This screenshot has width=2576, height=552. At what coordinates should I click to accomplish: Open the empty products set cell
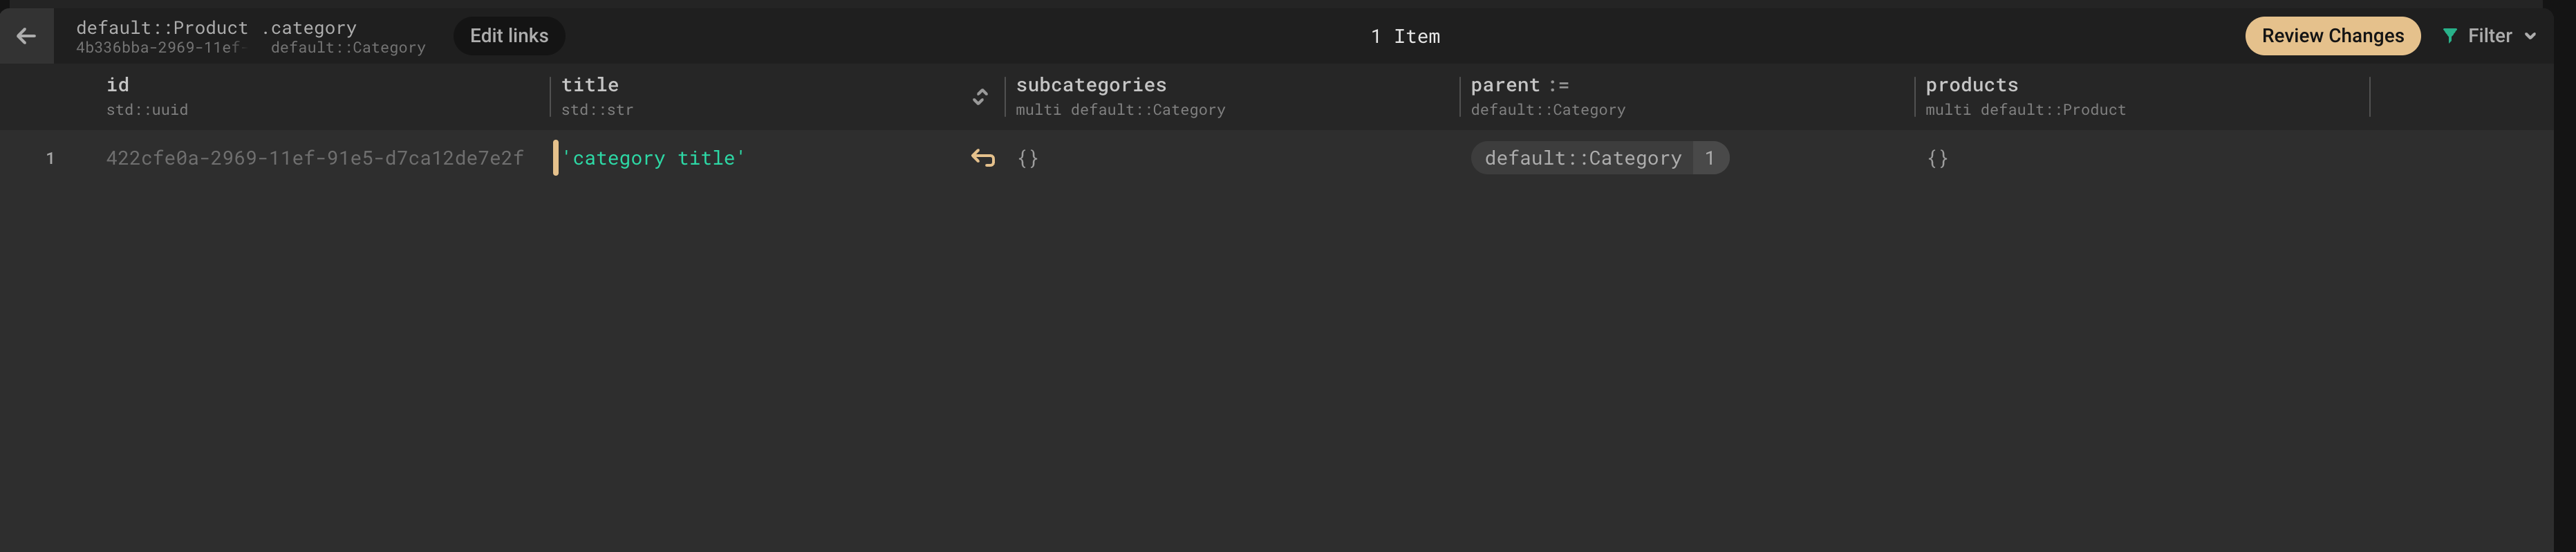(x=1937, y=158)
